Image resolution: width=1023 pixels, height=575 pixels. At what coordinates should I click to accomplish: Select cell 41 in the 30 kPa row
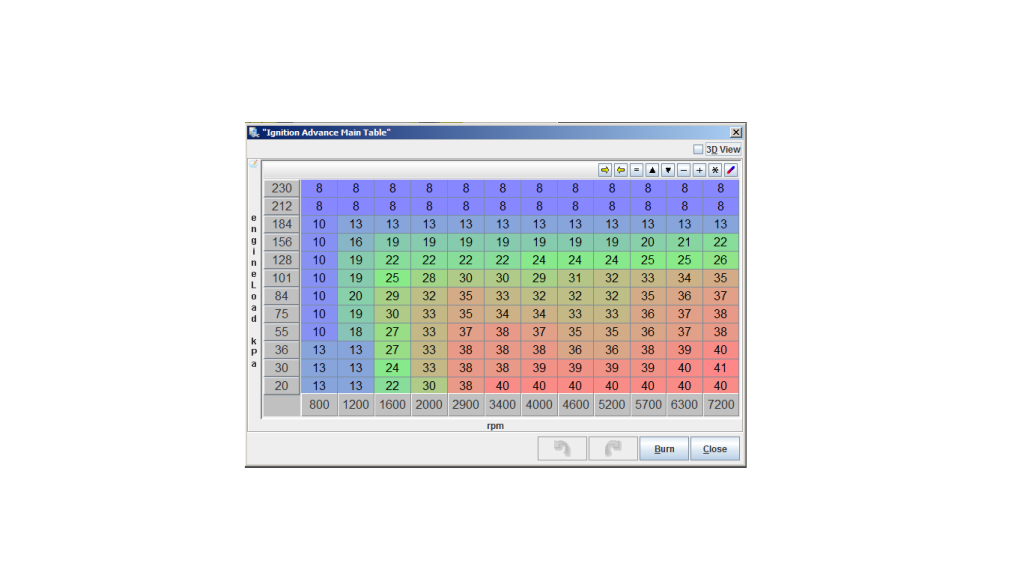(x=721, y=367)
